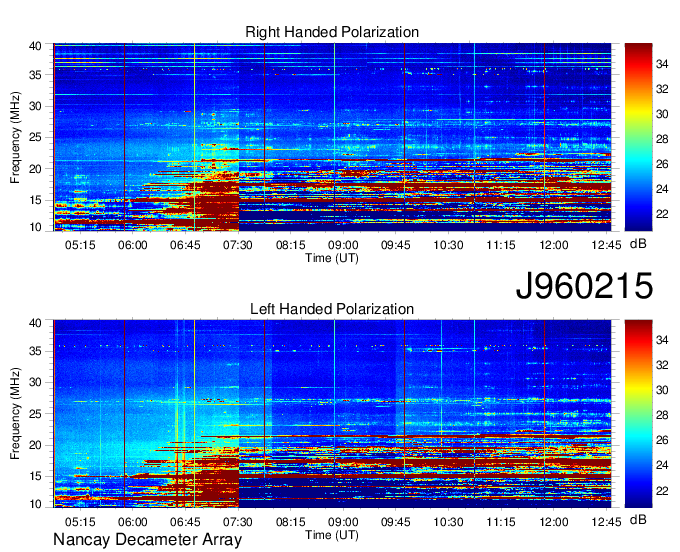Image resolution: width=680 pixels, height=552 pixels.
Task: Click 22 dB tick on Right Handed color bar
Action: [662, 214]
